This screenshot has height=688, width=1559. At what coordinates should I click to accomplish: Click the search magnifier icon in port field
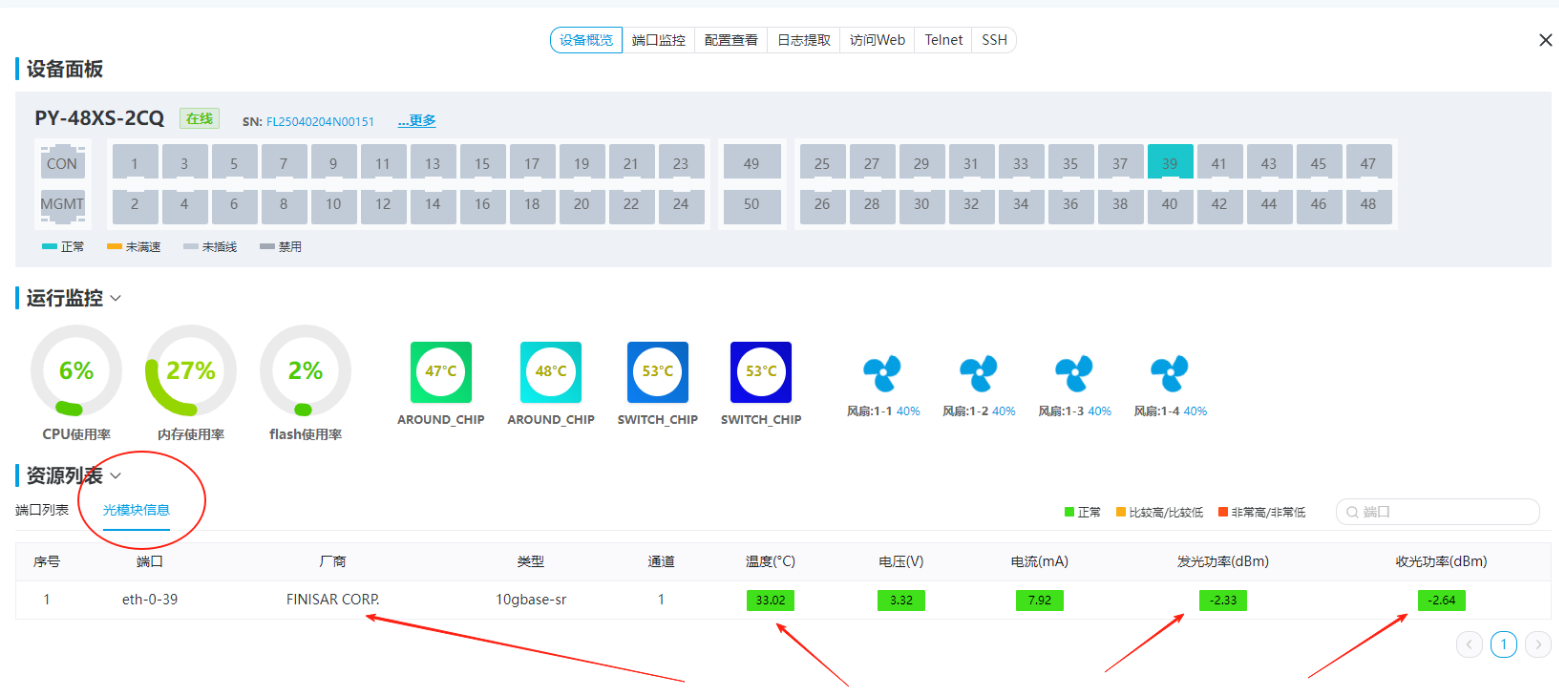[x=1353, y=512]
